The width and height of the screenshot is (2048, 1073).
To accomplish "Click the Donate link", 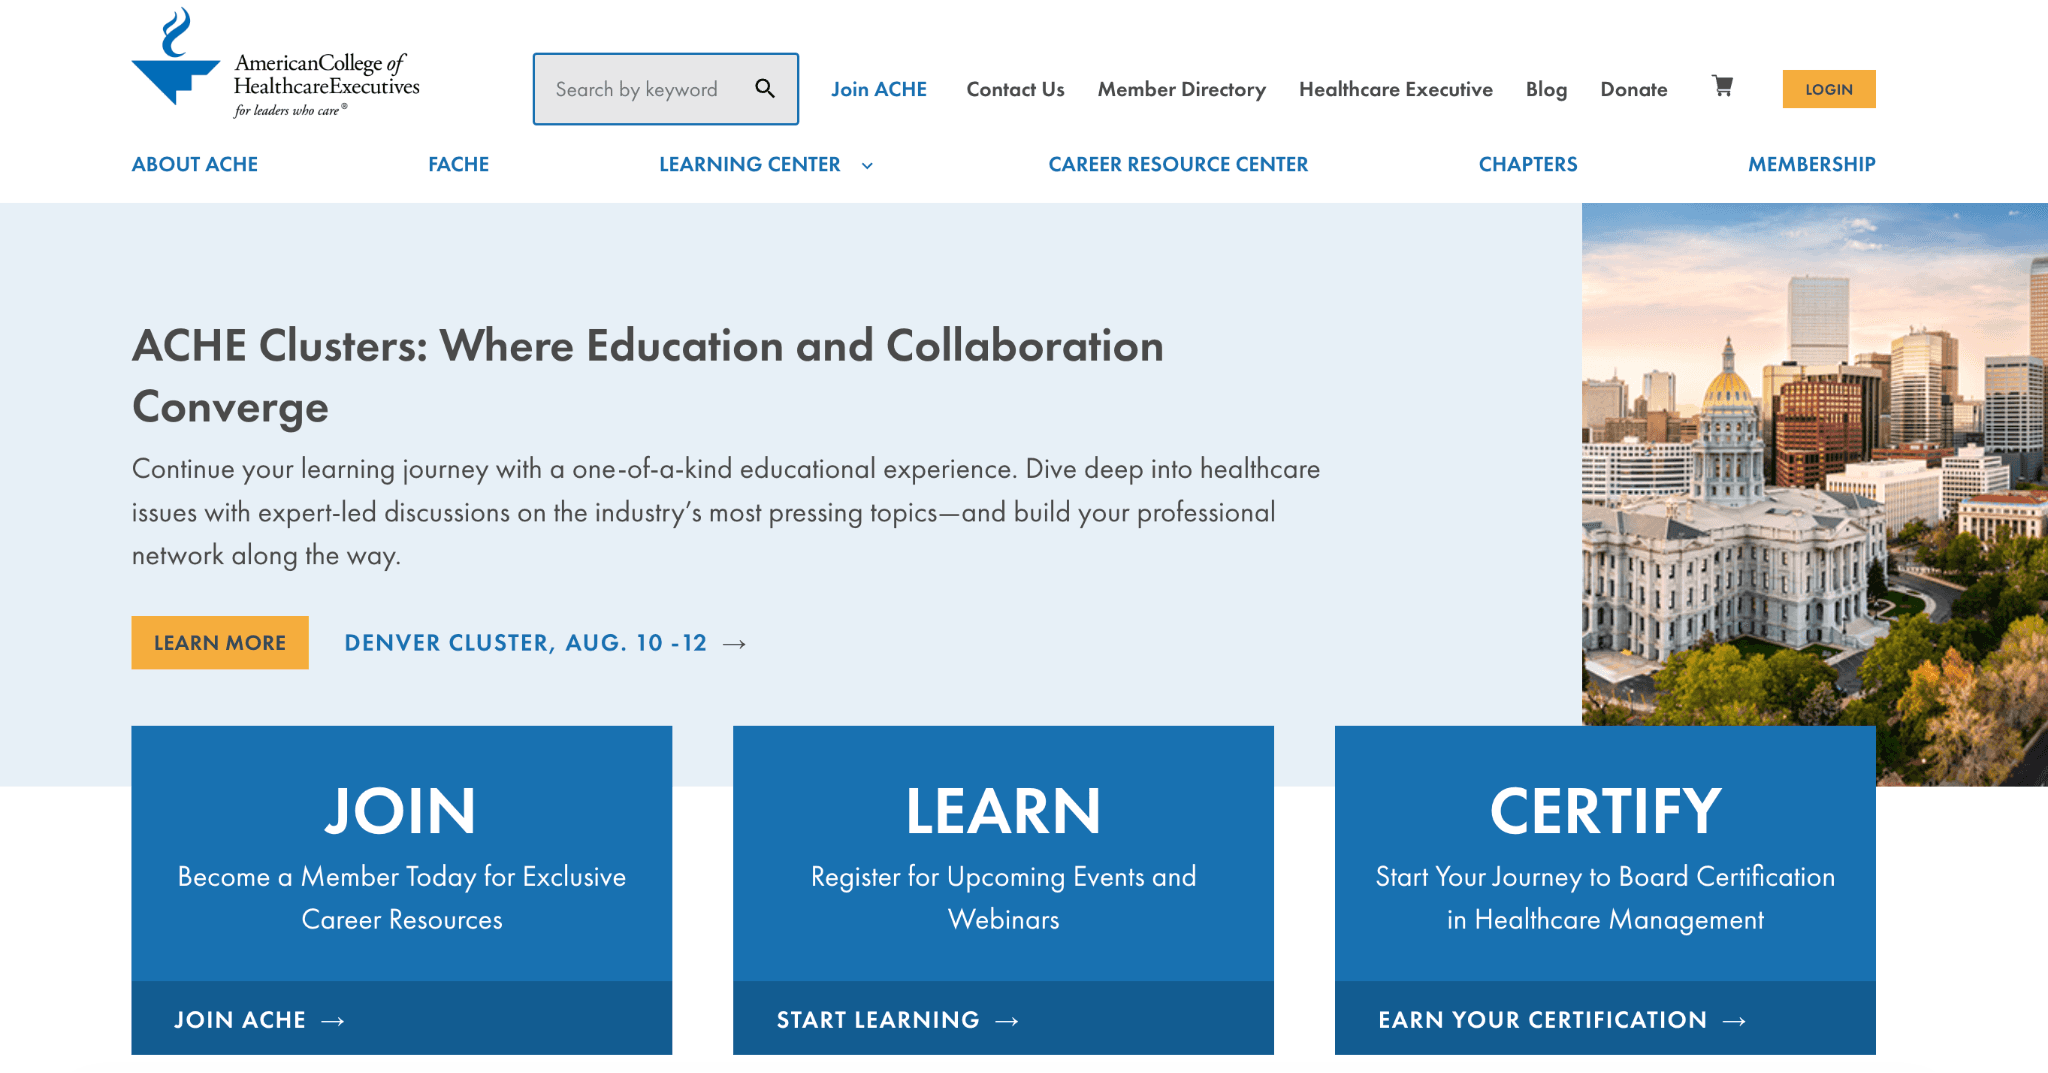I will (x=1634, y=89).
